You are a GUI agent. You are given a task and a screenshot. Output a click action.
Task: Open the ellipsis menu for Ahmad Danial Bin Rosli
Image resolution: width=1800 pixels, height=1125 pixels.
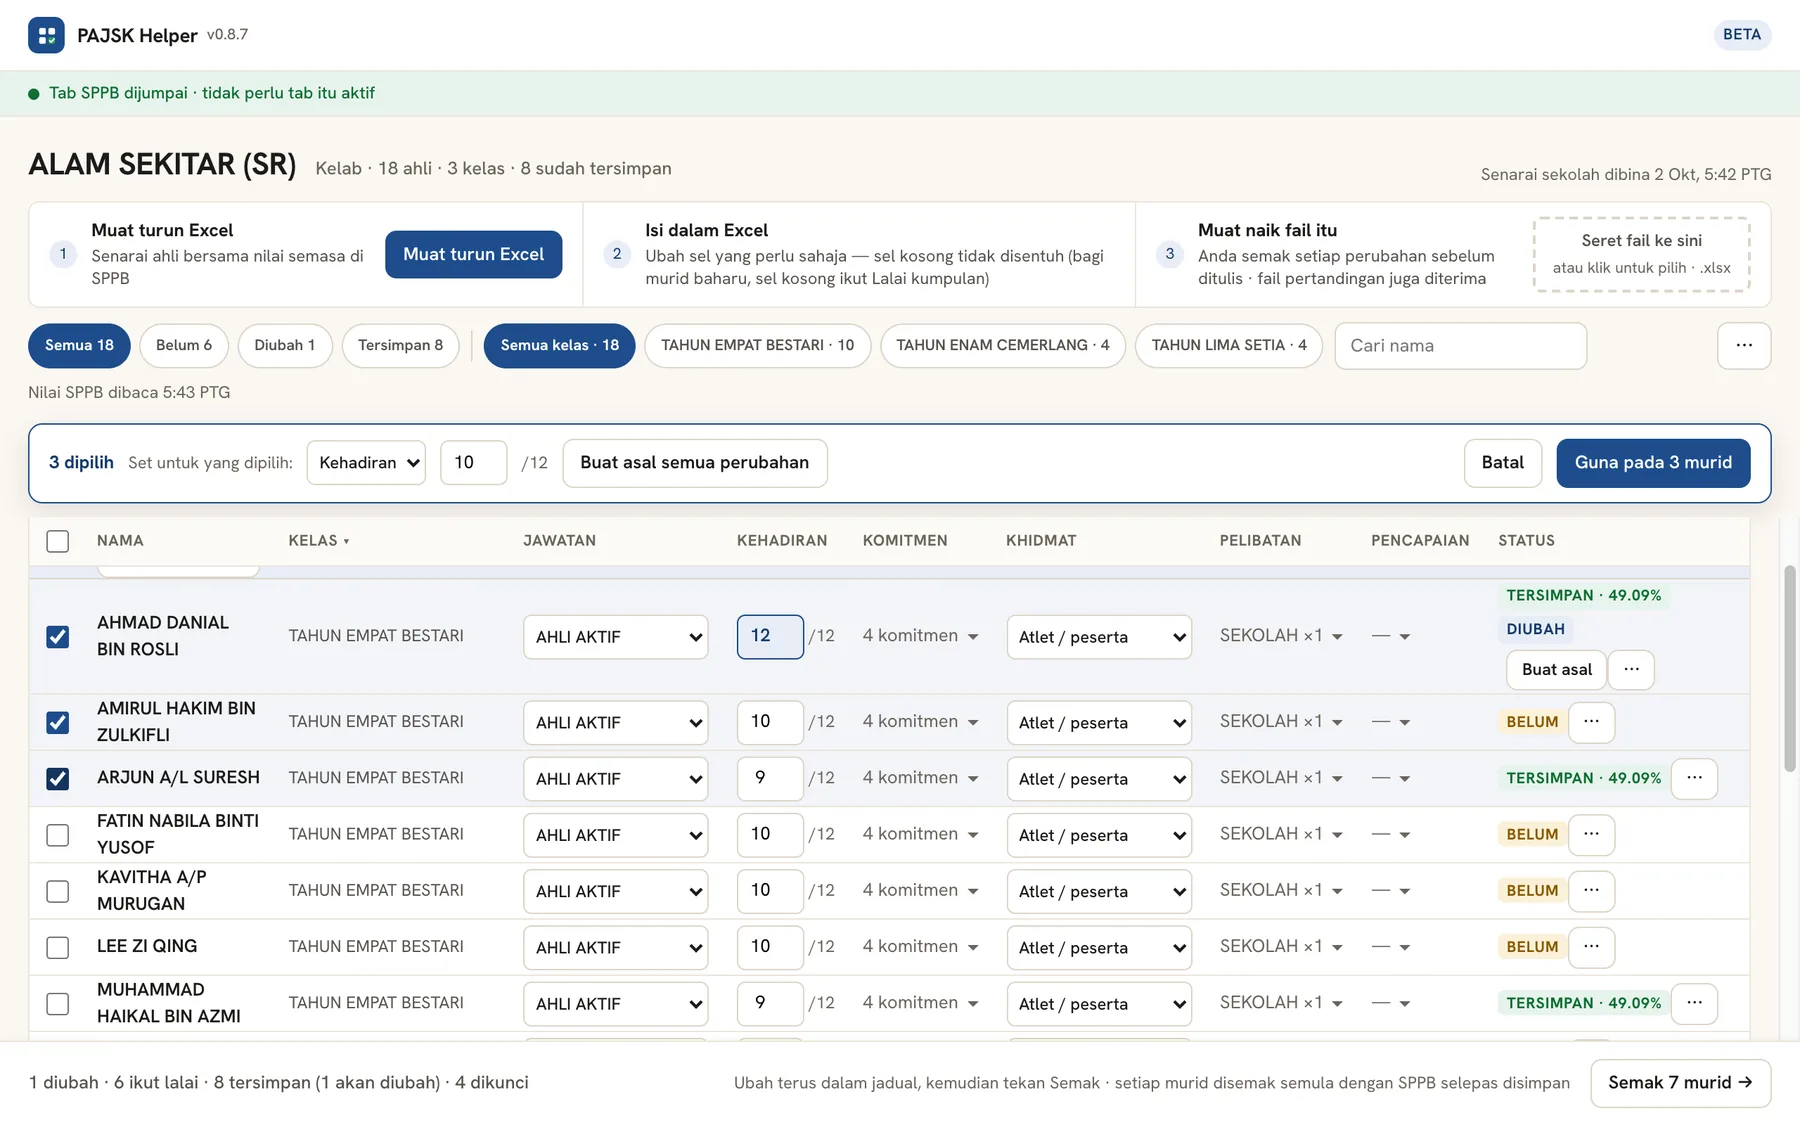pyautogui.click(x=1631, y=669)
